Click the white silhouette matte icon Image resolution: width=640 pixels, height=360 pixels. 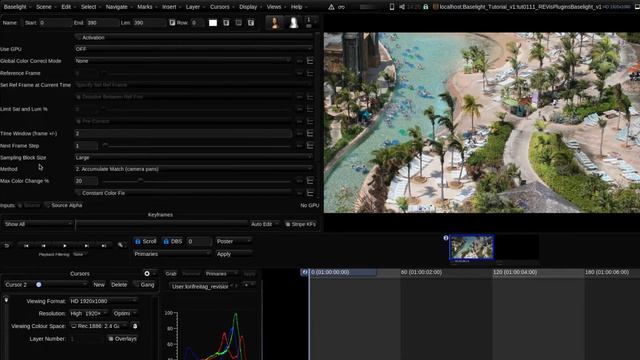coord(293,22)
